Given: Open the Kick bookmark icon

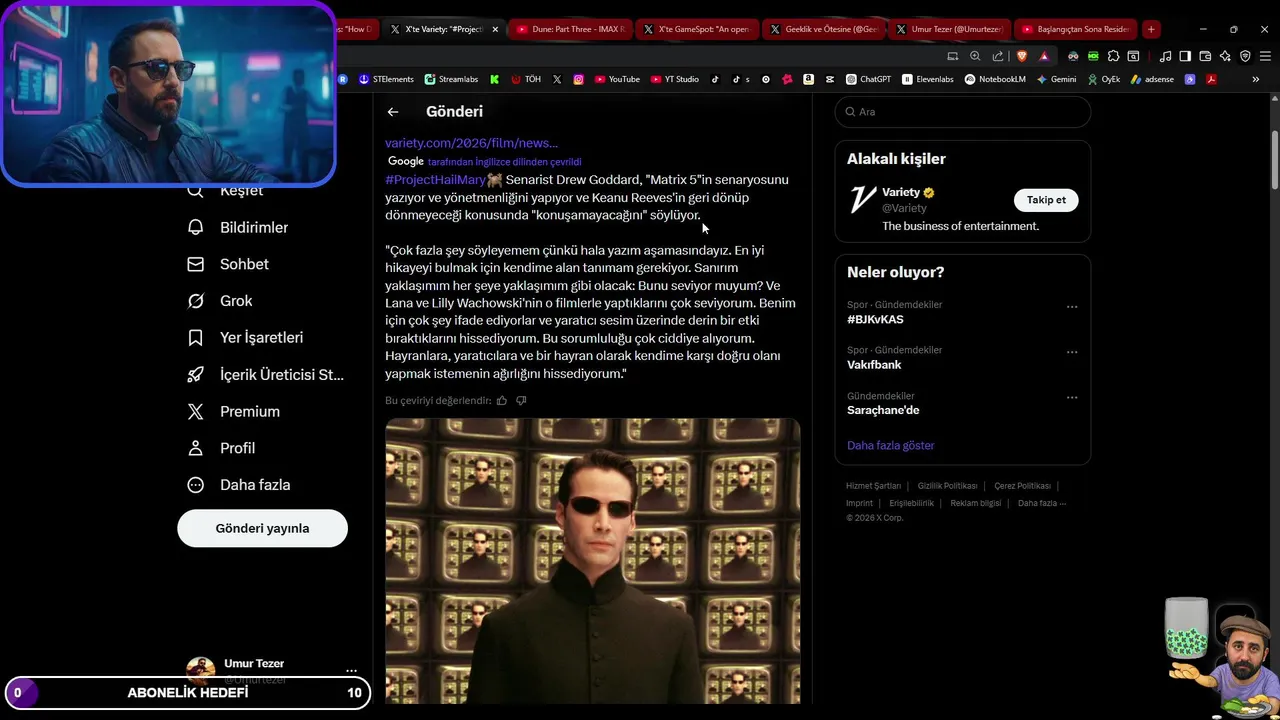Looking at the screenshot, I should pos(494,79).
